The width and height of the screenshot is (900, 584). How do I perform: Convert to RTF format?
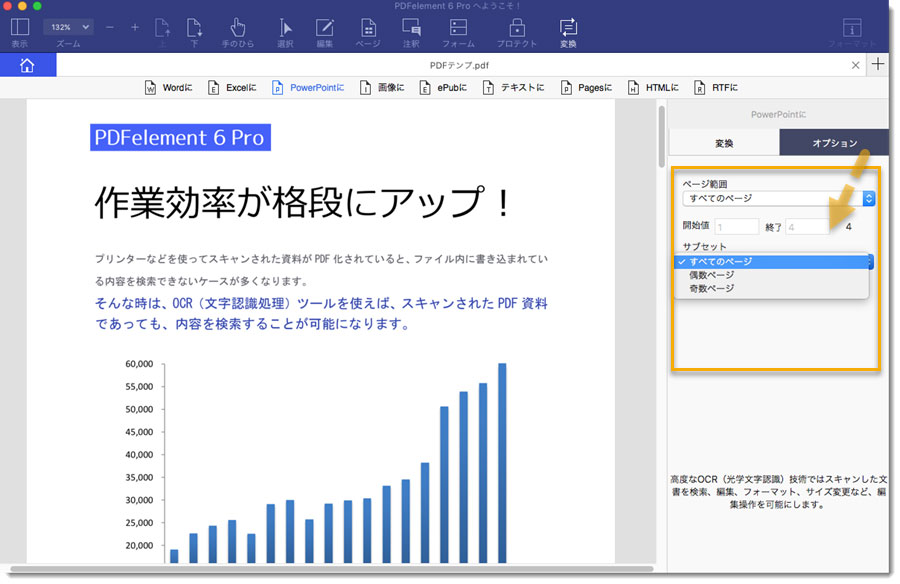(x=716, y=87)
